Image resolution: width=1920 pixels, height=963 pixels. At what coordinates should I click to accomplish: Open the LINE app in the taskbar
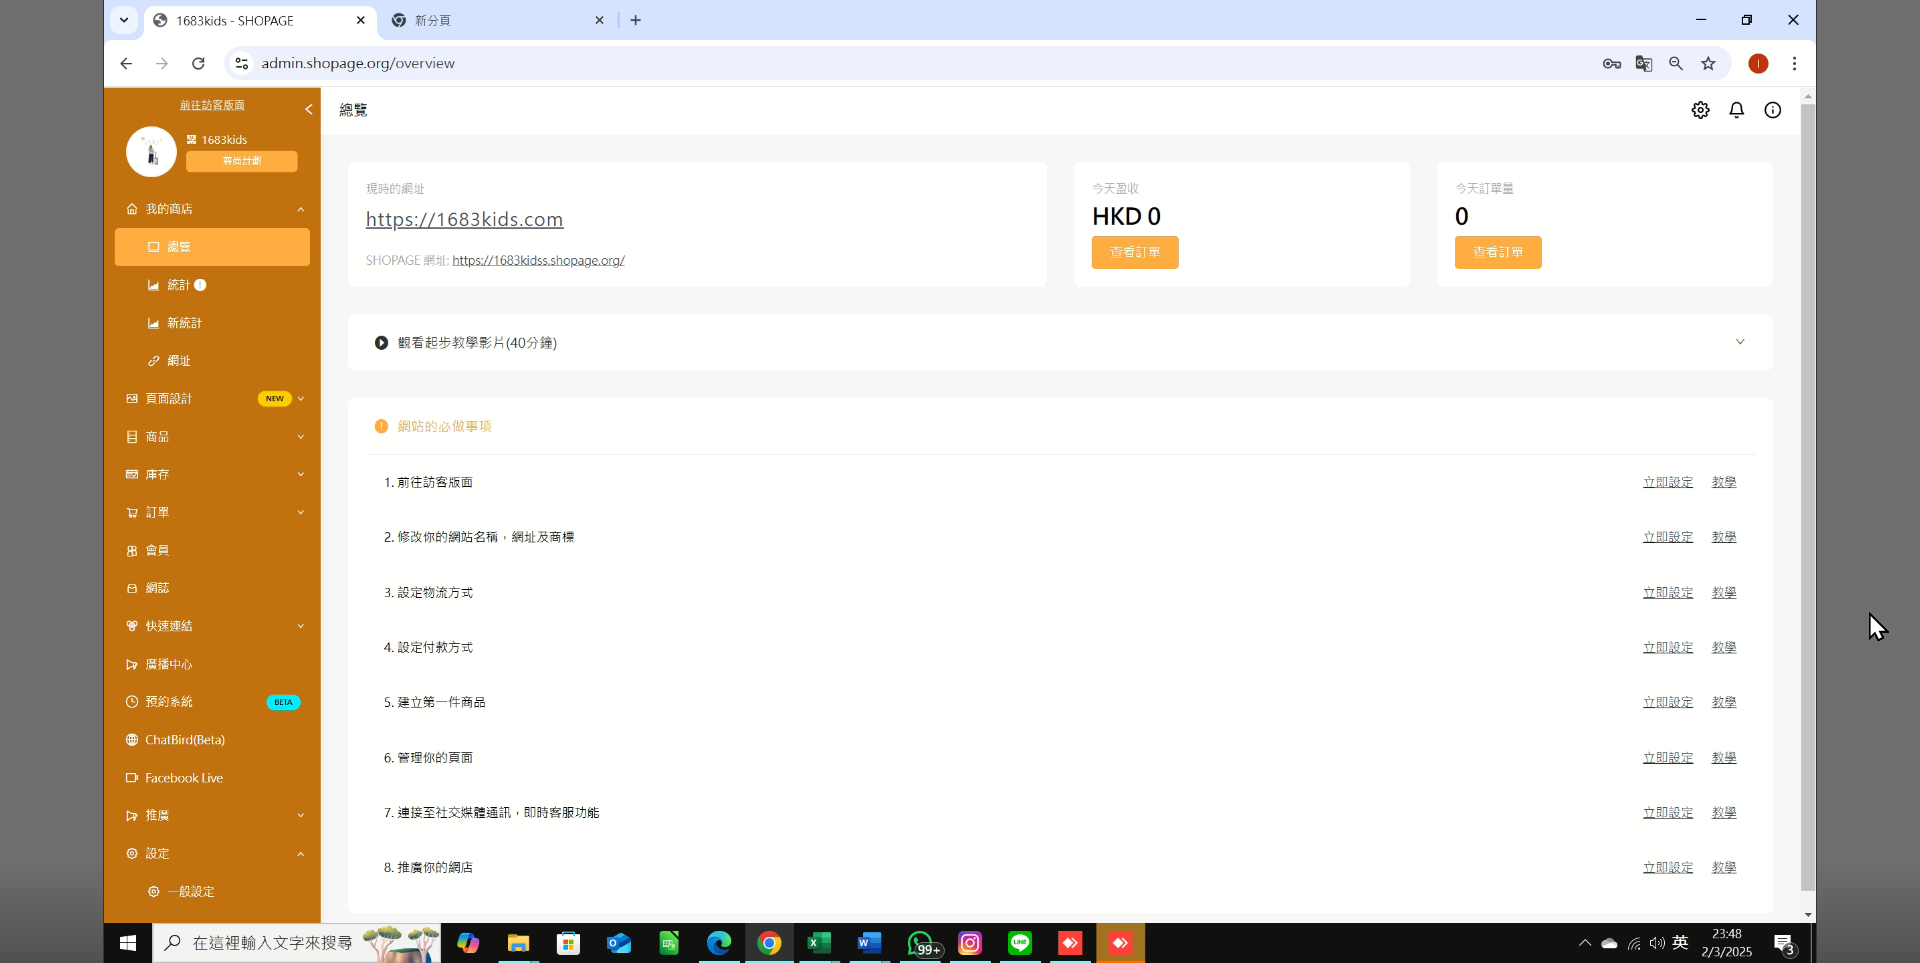point(1020,943)
